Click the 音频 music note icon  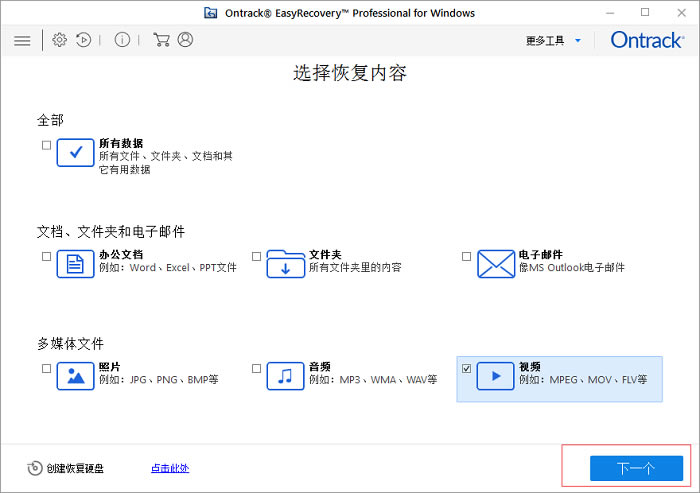[x=286, y=376]
